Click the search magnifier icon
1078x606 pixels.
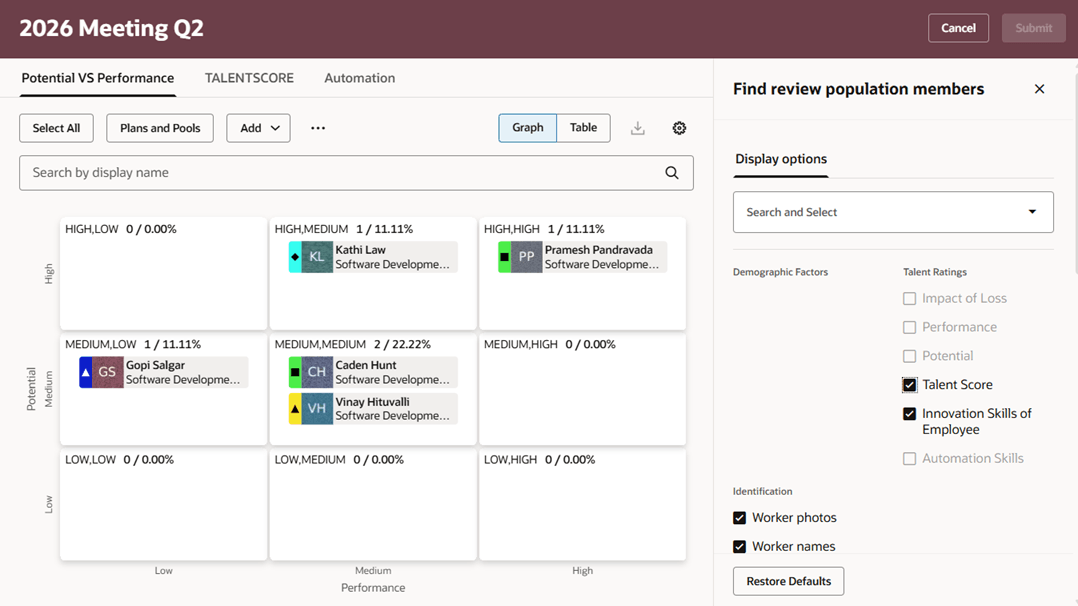672,173
